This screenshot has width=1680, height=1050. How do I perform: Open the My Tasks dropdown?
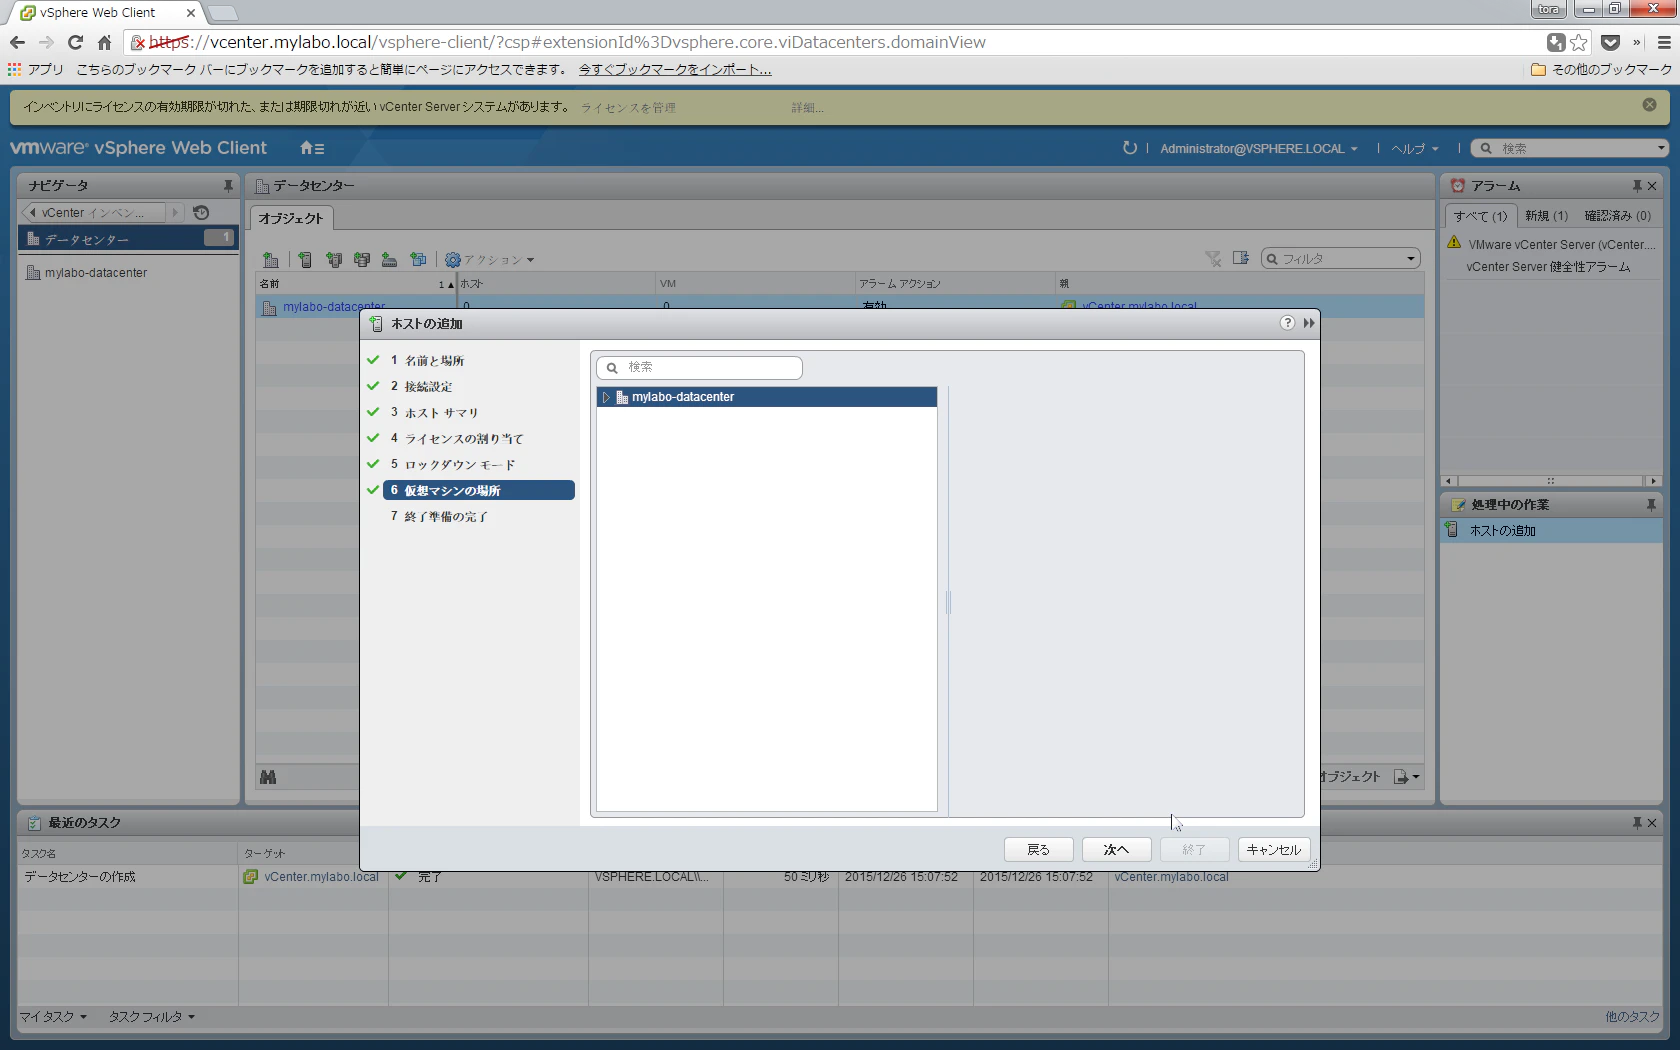click(x=54, y=1017)
